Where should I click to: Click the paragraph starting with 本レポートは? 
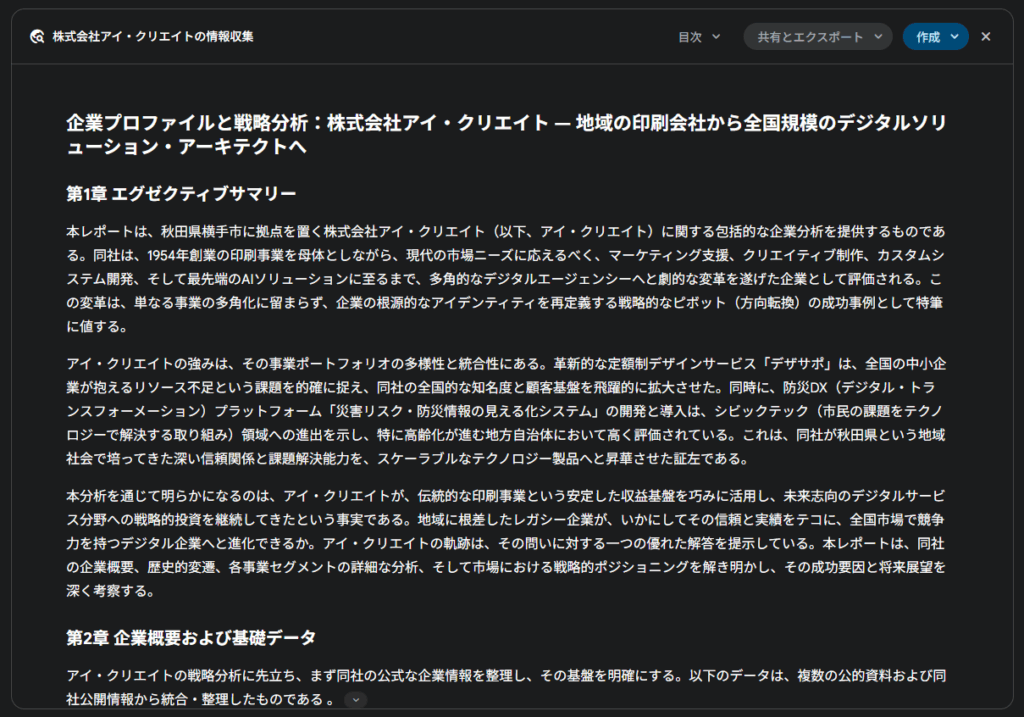pyautogui.click(x=505, y=278)
